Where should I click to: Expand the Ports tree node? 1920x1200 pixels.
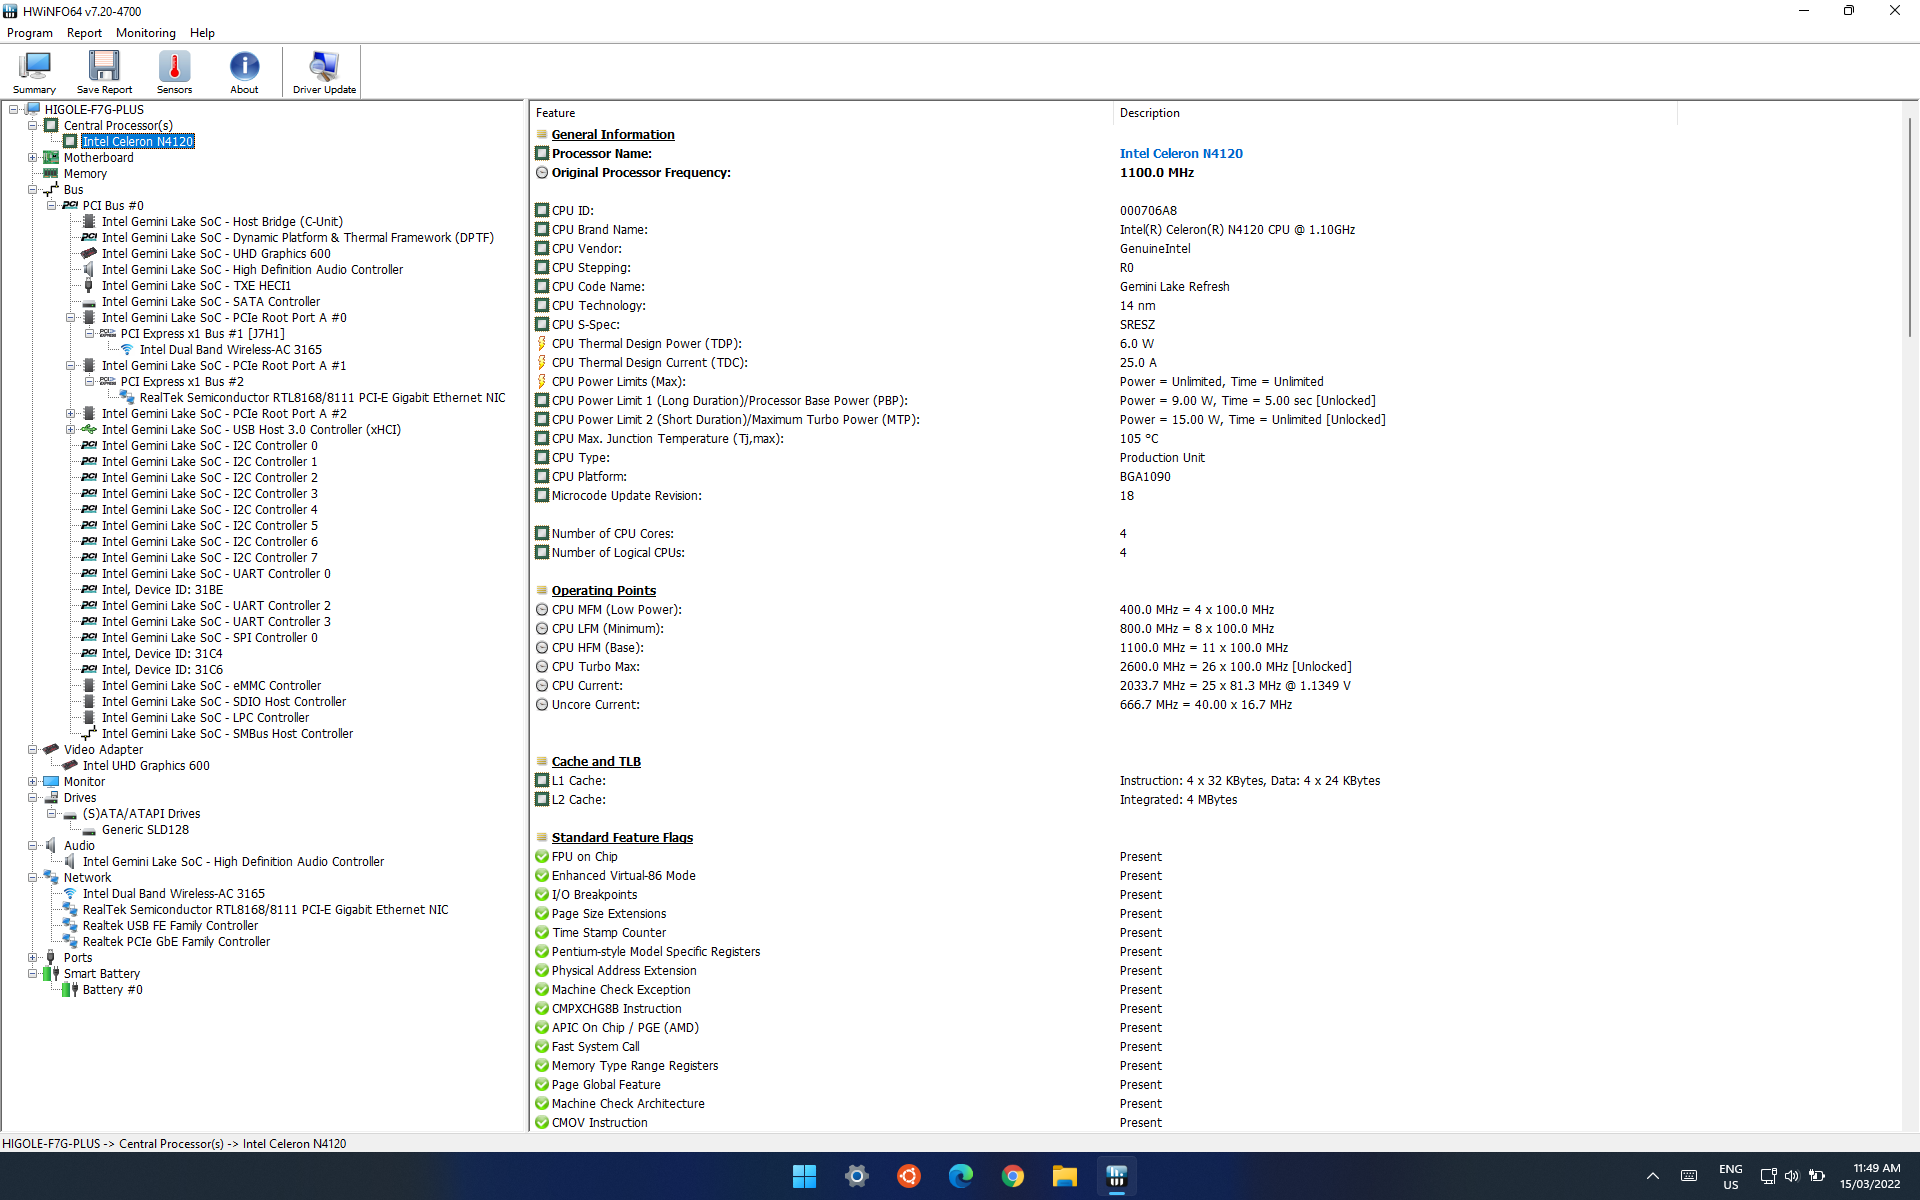pyautogui.click(x=32, y=958)
